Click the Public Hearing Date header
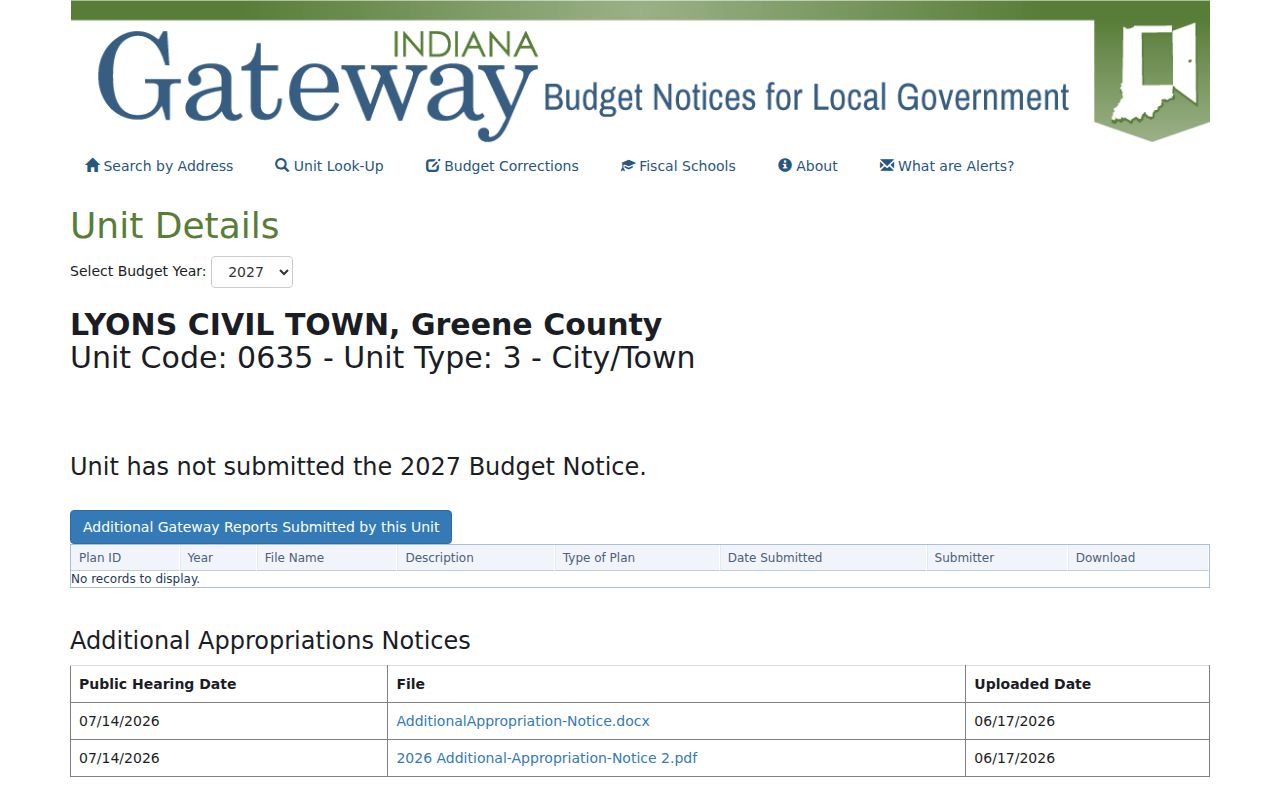 click(158, 684)
